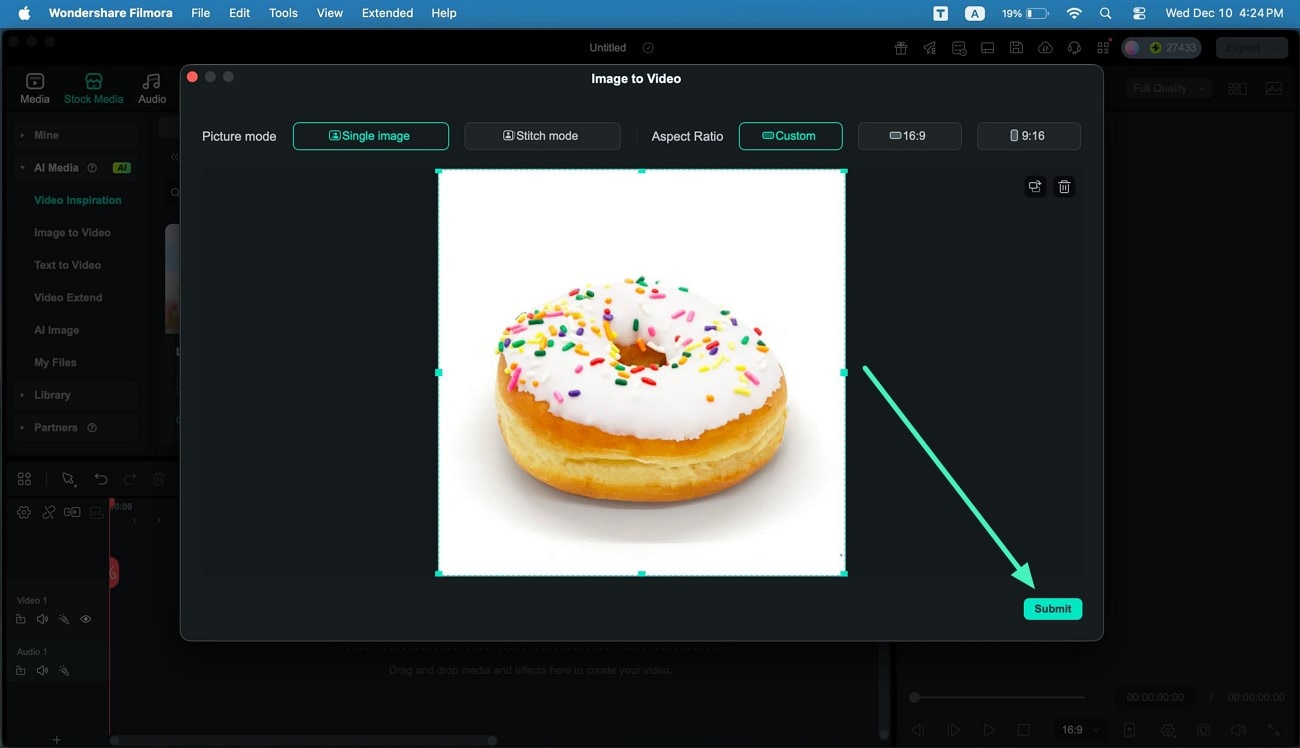
Task: Hide the Video 1 track with the eye toggle
Action: point(86,619)
